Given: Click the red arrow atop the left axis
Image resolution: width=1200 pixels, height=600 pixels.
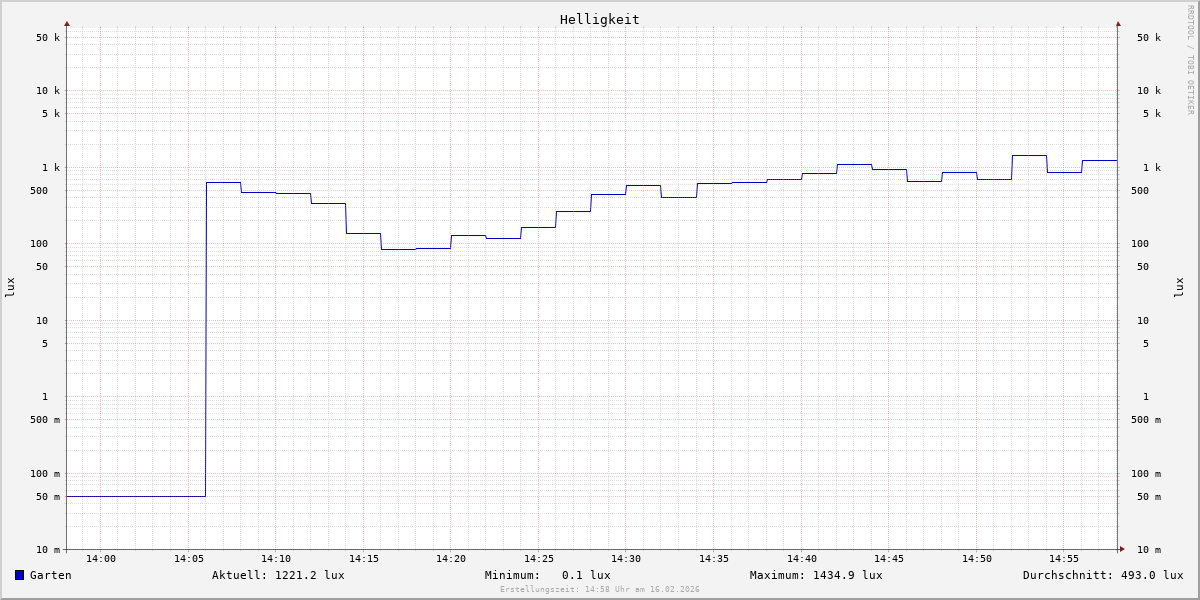Looking at the screenshot, I should 67,23.
